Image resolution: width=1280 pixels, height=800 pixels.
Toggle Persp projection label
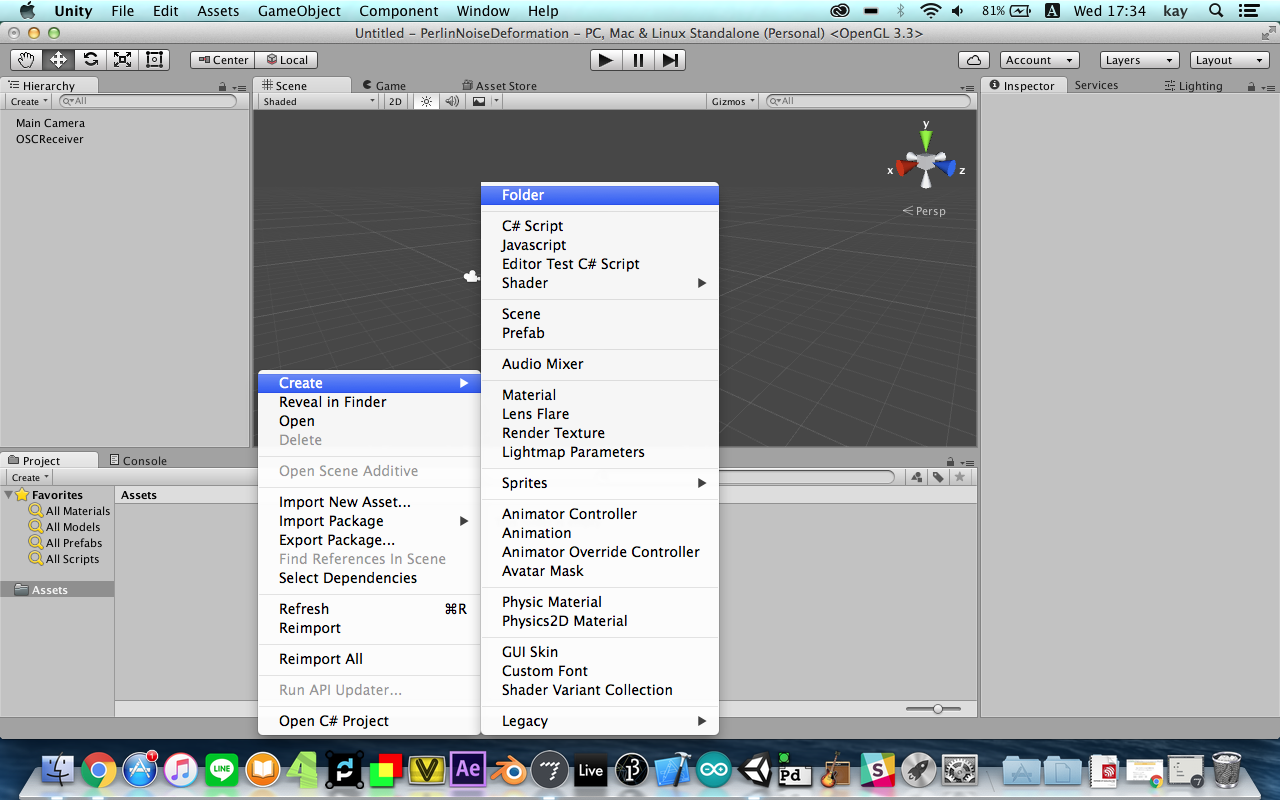[924, 211]
